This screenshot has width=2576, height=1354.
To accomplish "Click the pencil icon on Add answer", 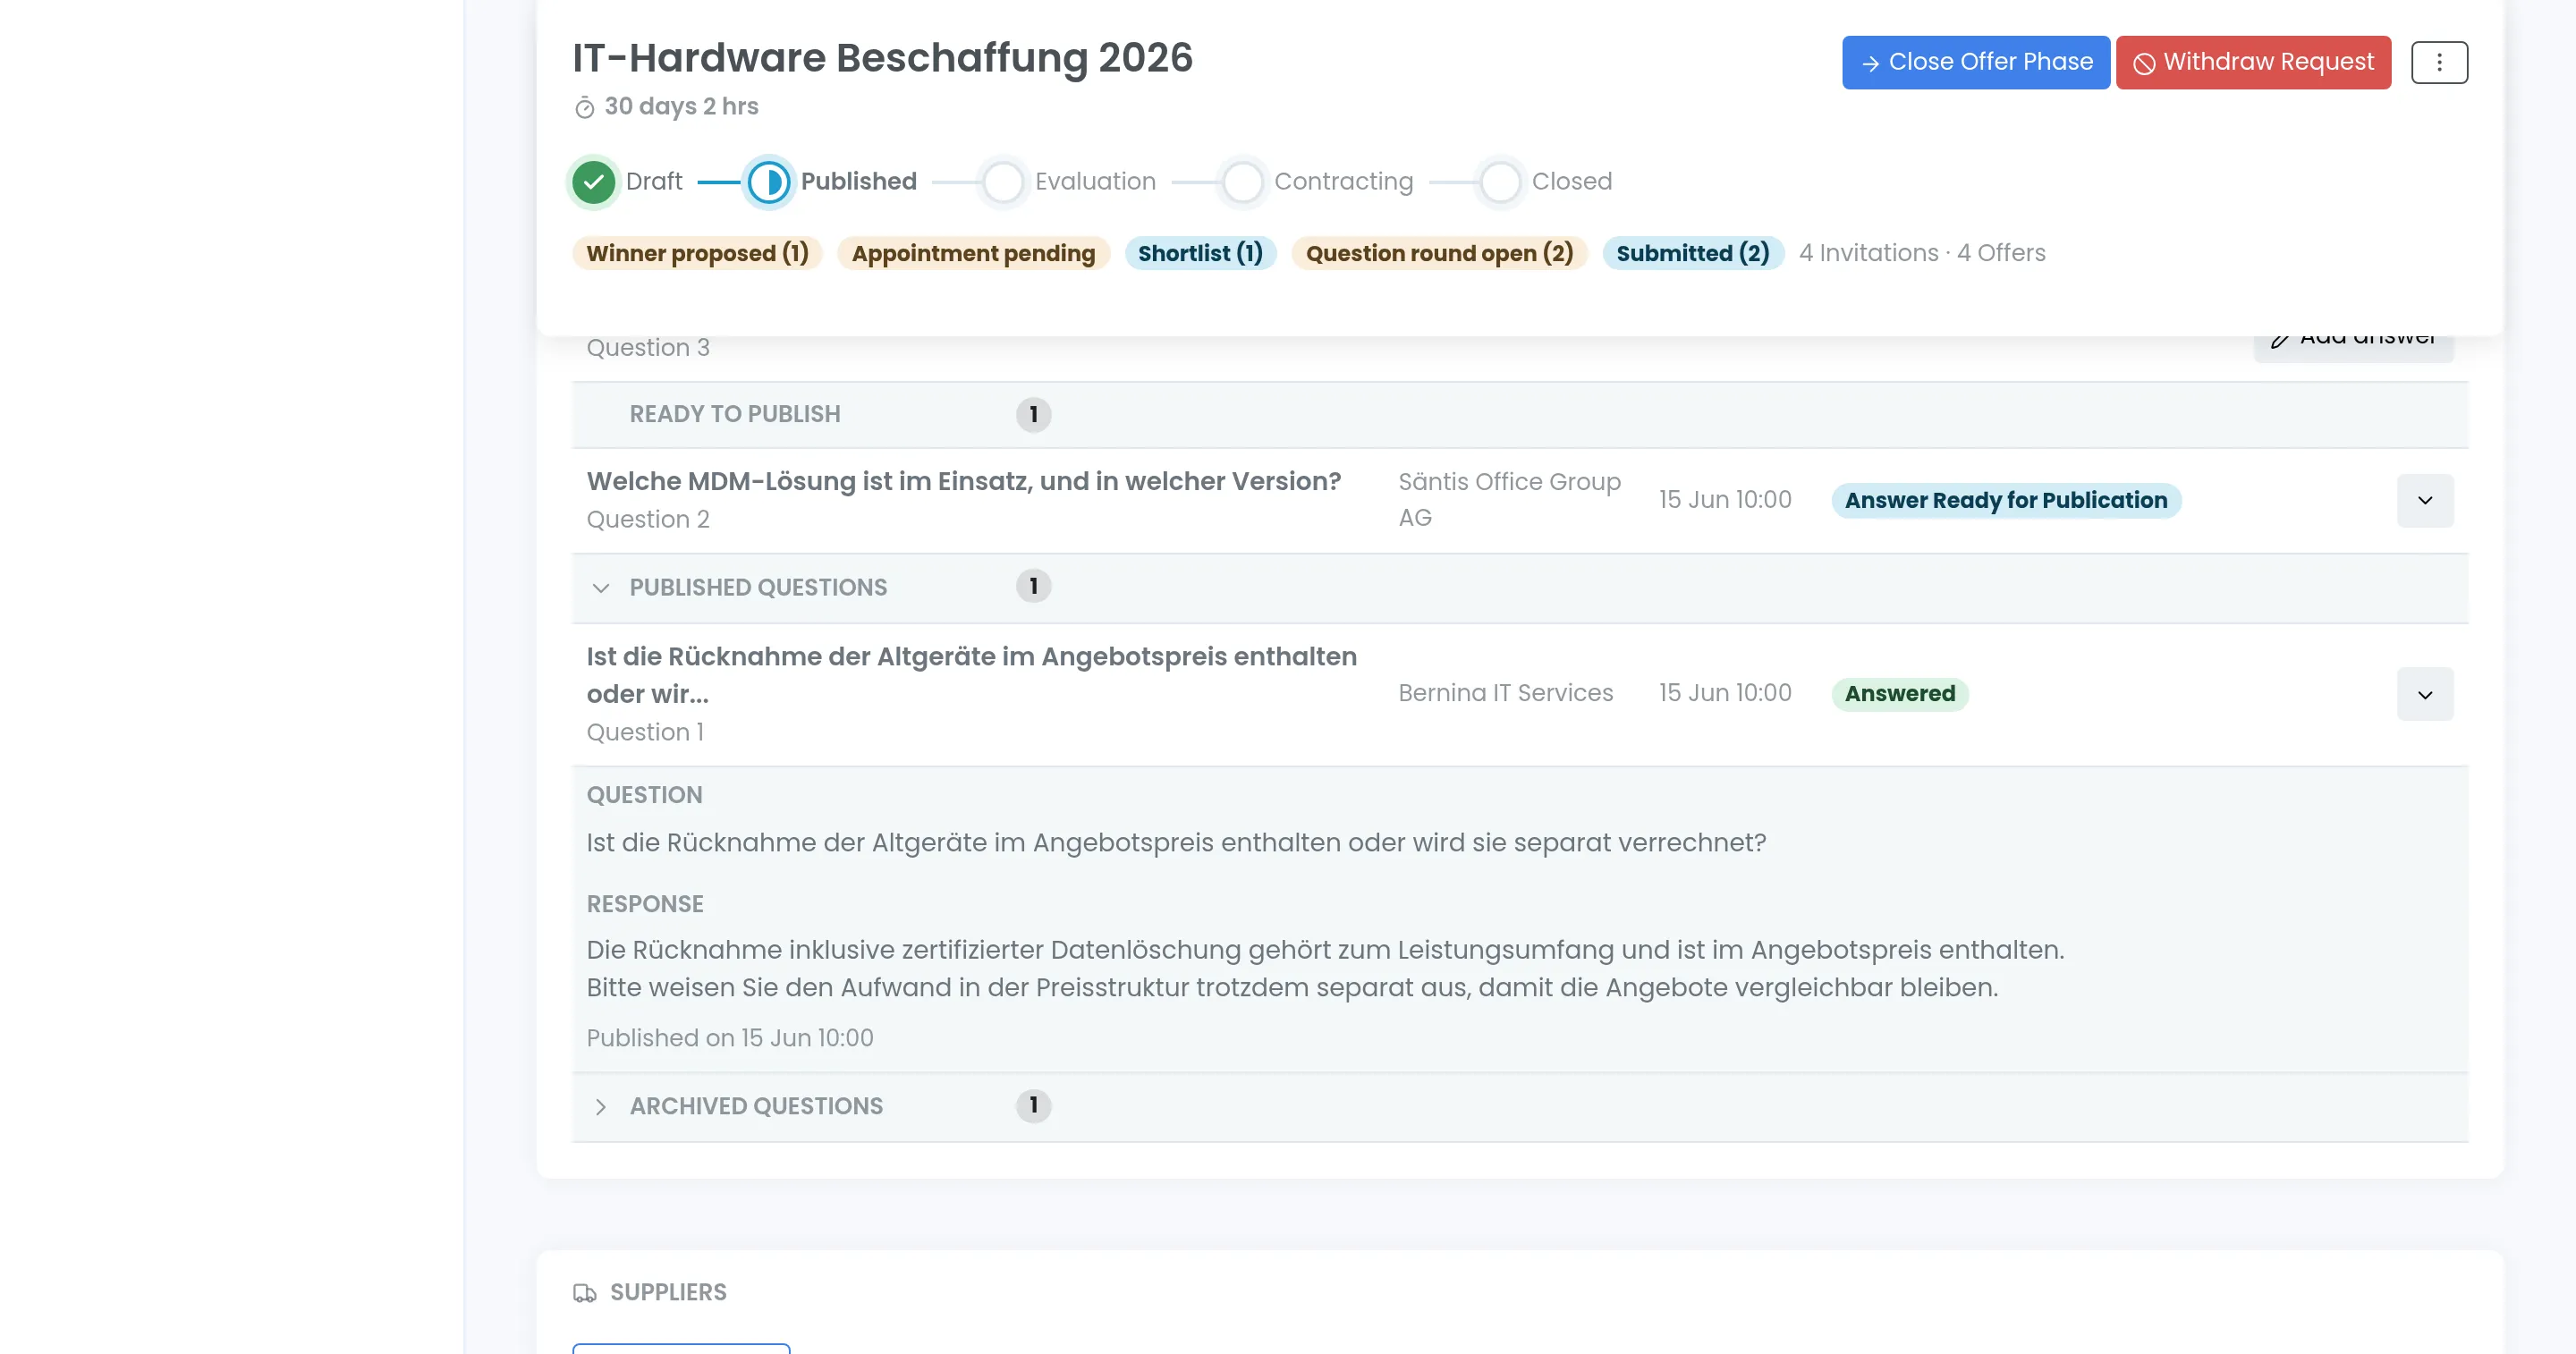I will (2279, 340).
